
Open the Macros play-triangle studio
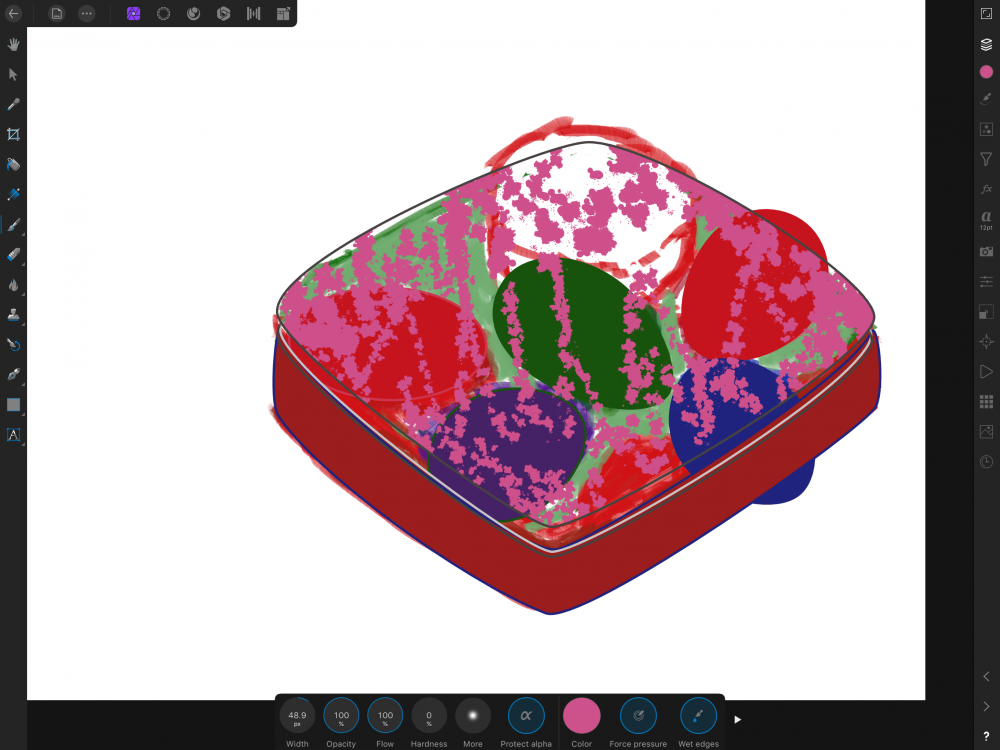(986, 372)
